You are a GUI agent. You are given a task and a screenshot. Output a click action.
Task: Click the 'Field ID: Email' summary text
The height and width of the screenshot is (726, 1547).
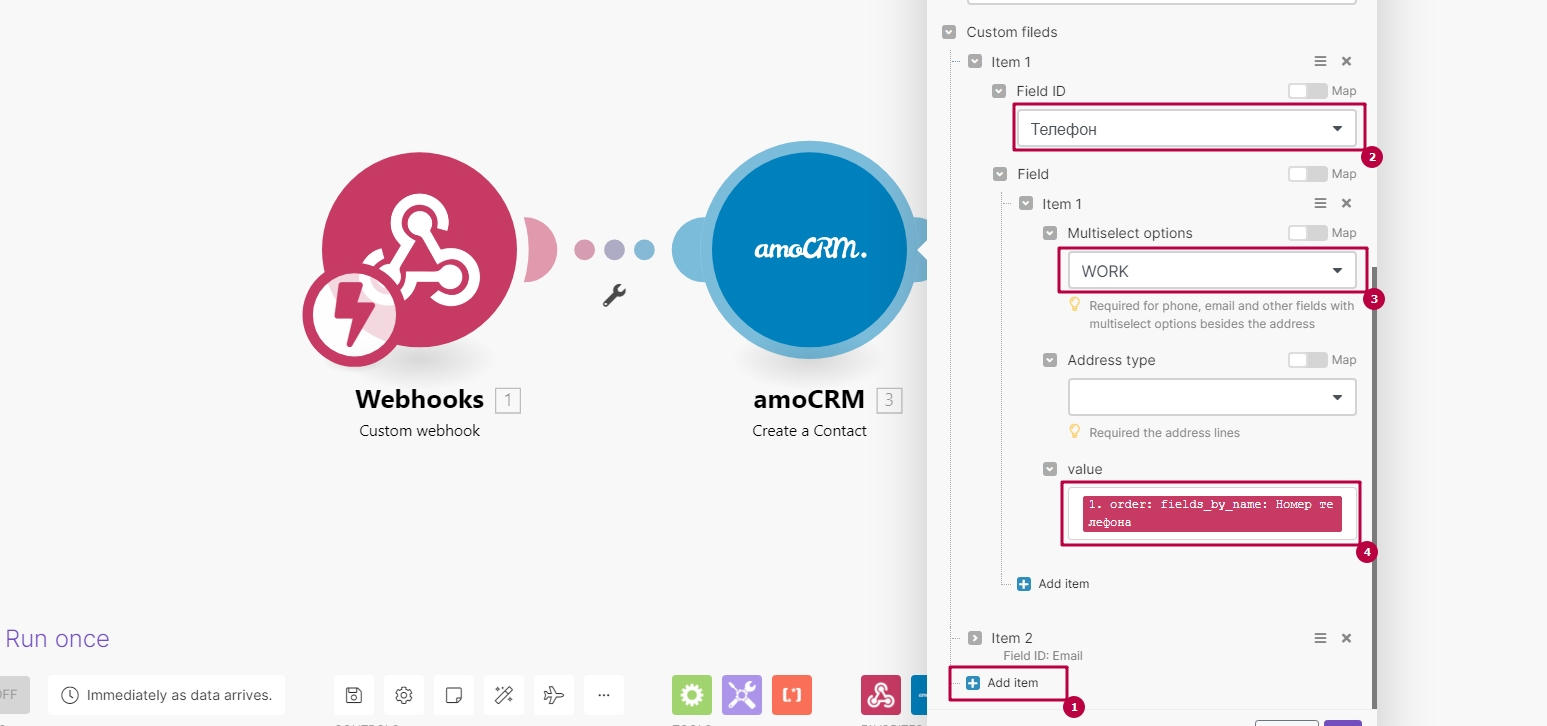point(1043,656)
